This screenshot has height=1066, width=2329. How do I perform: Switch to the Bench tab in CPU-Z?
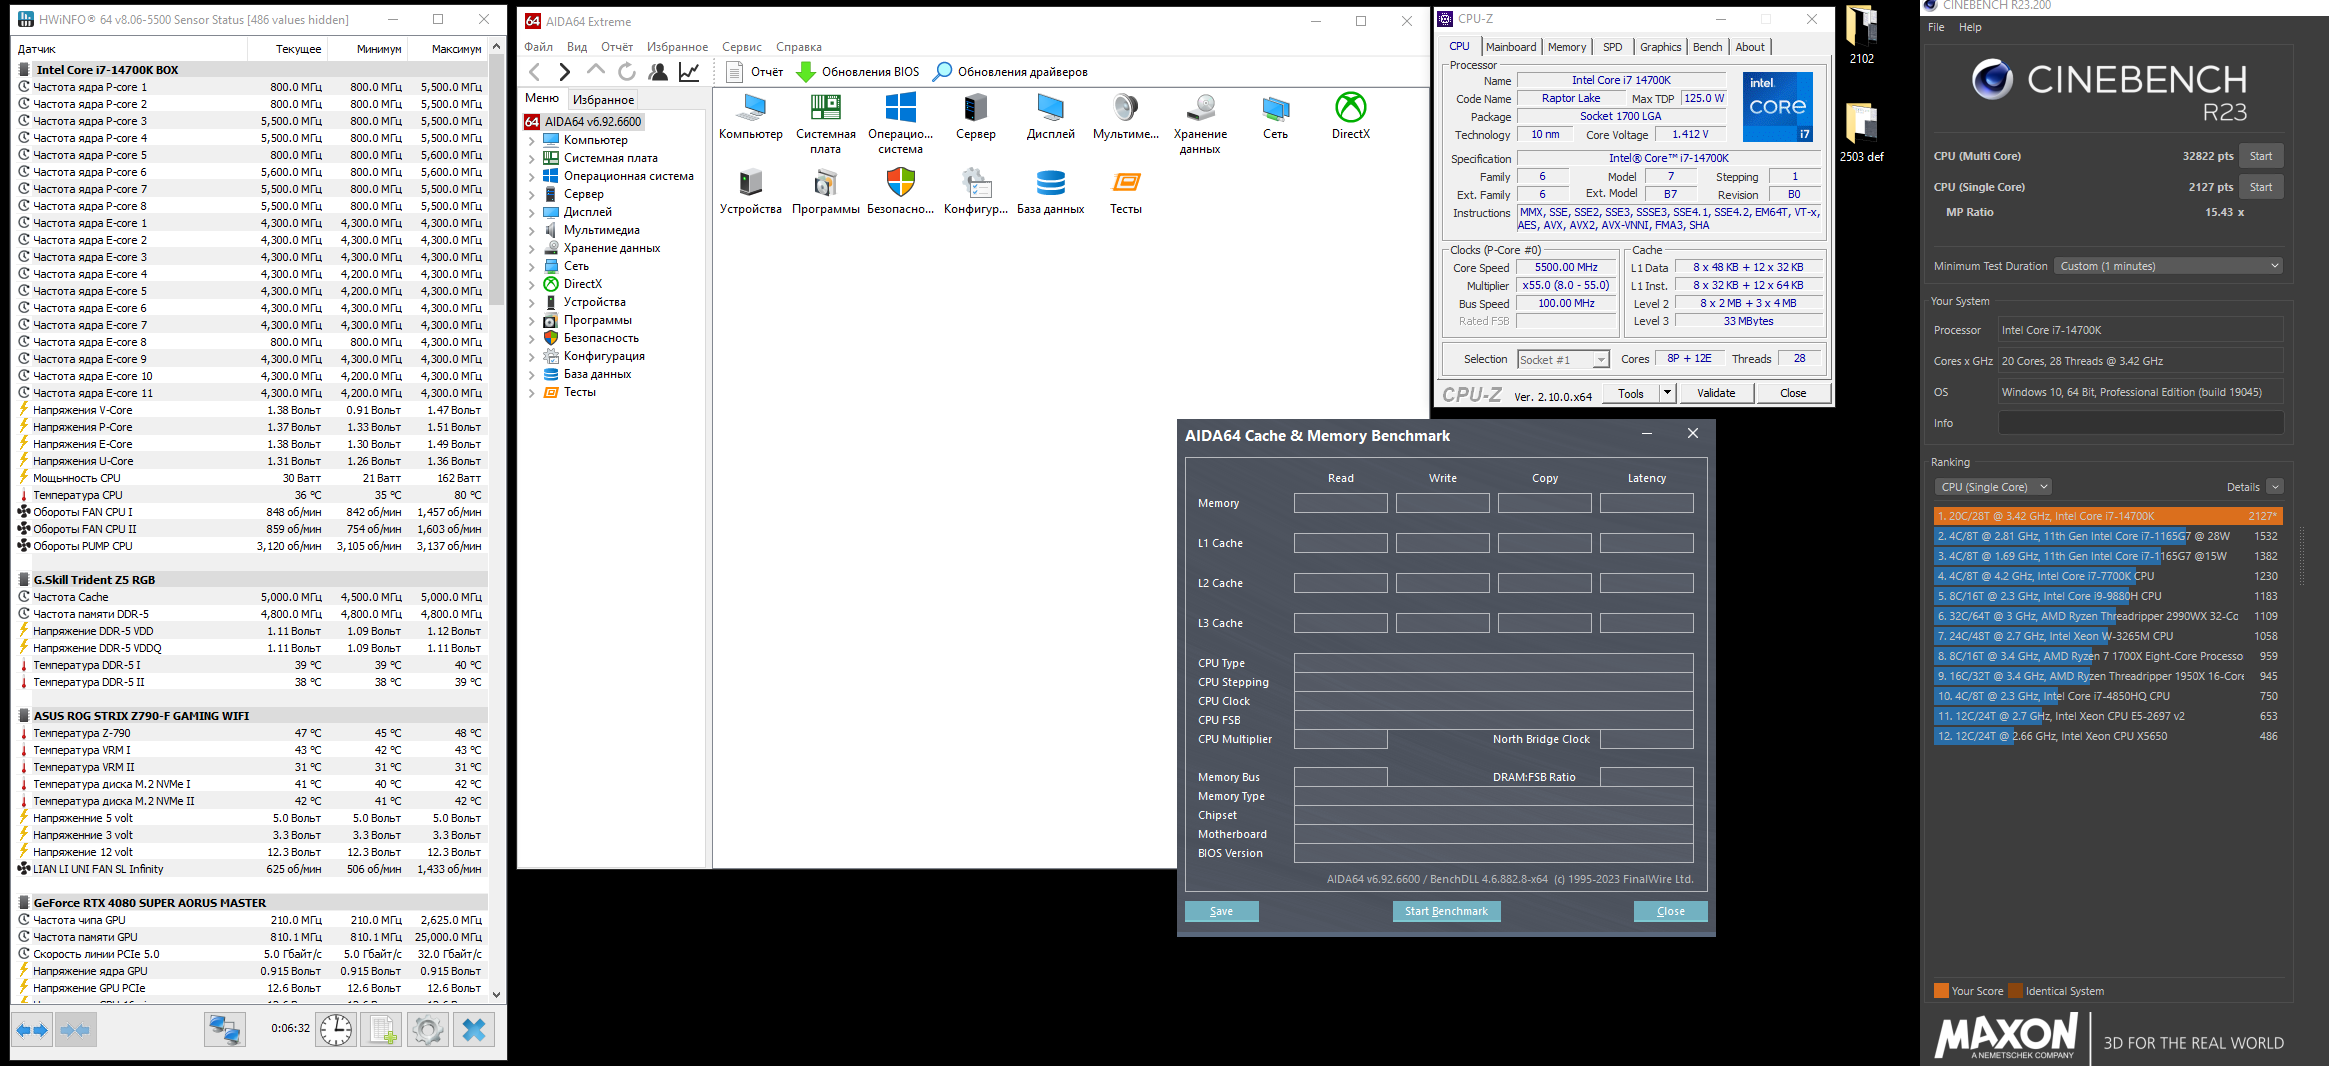click(1707, 47)
